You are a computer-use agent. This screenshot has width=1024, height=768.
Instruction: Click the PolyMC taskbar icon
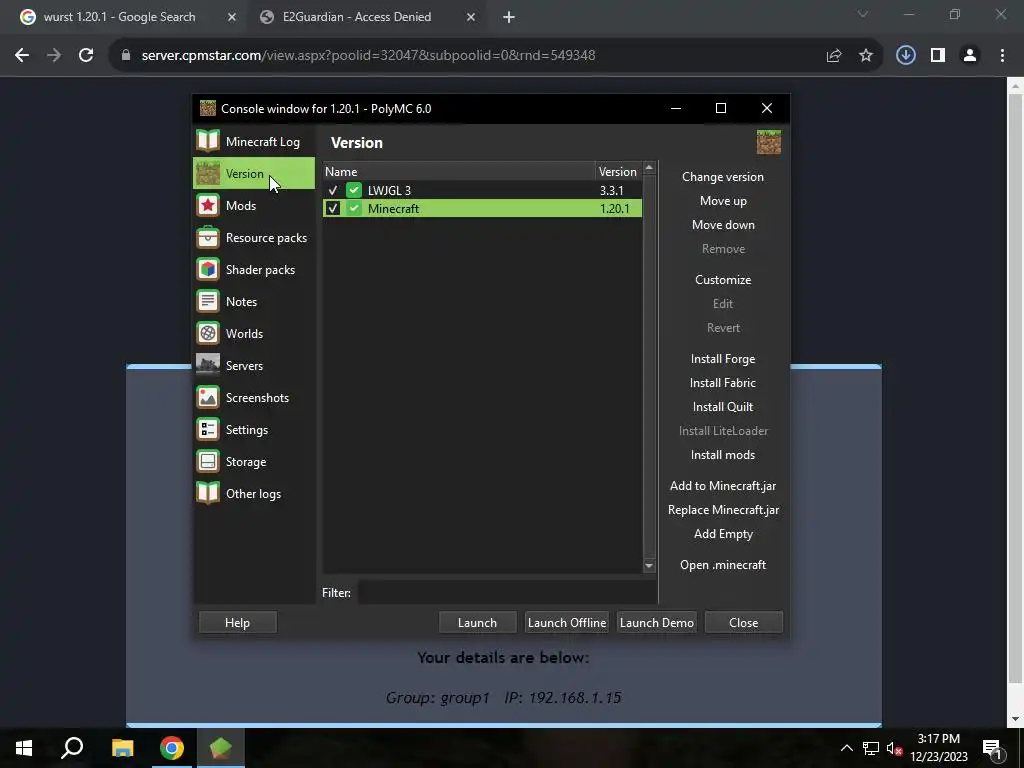click(x=221, y=748)
